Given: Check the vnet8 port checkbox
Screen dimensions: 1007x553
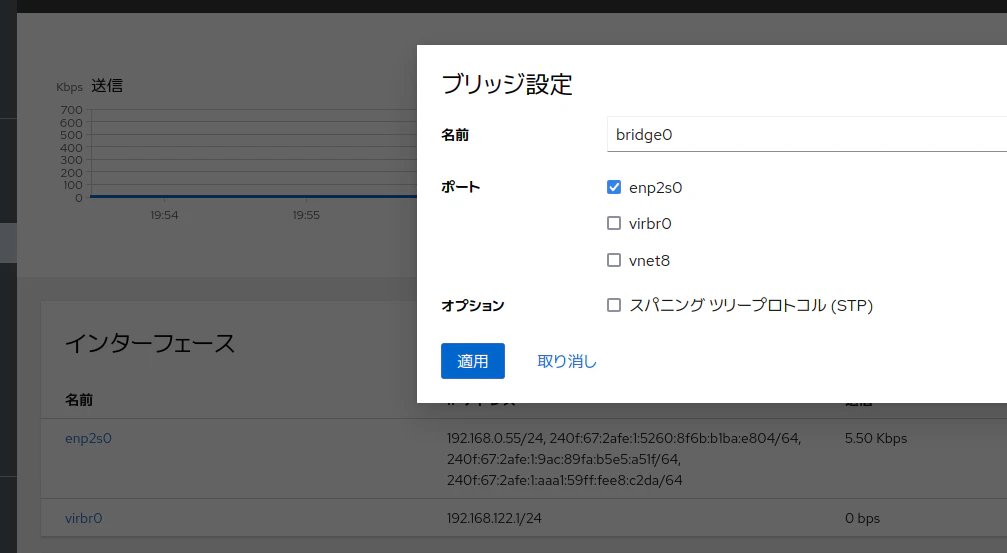Looking at the screenshot, I should point(614,260).
